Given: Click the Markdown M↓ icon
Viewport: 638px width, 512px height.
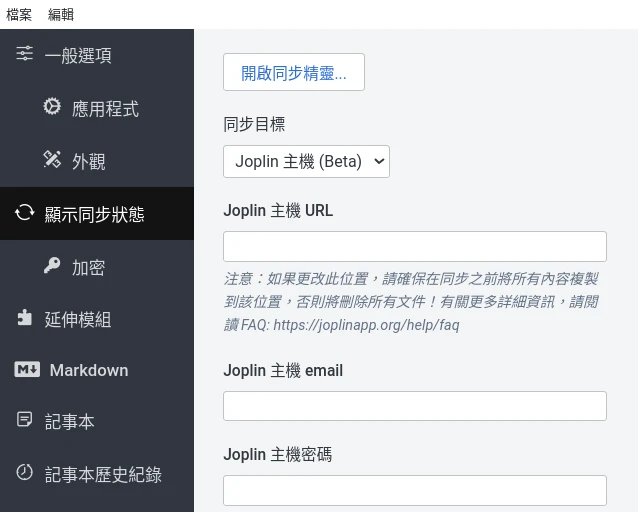Looking at the screenshot, I should click(x=27, y=370).
